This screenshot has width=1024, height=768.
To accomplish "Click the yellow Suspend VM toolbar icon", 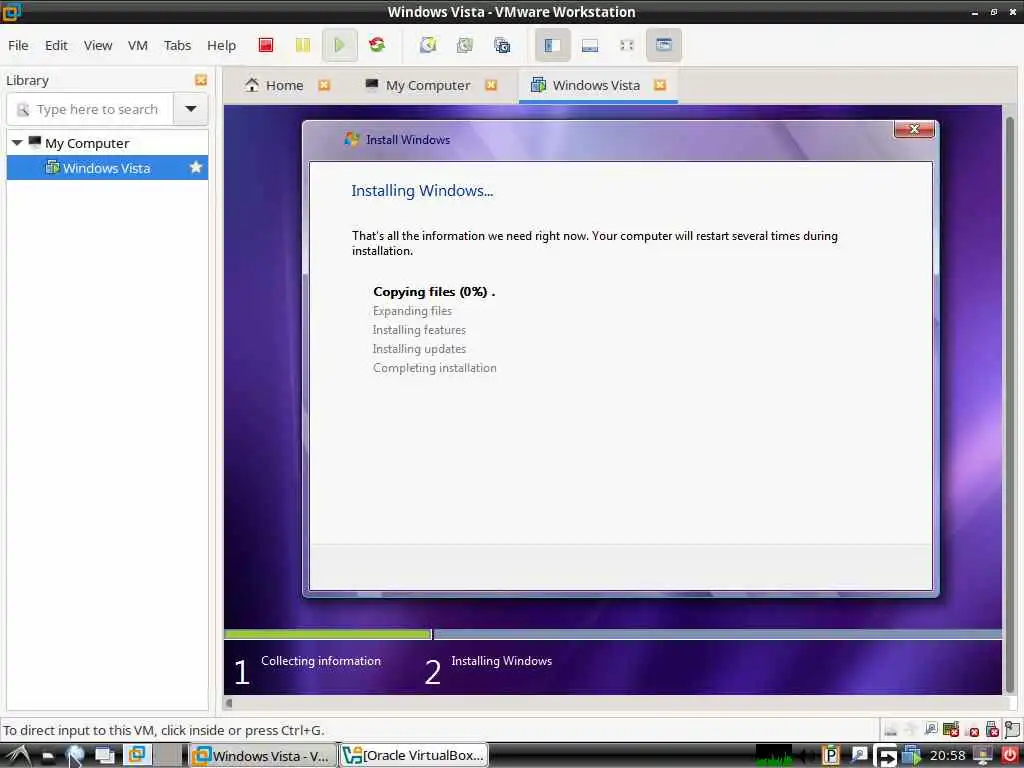I will pyautogui.click(x=302, y=45).
